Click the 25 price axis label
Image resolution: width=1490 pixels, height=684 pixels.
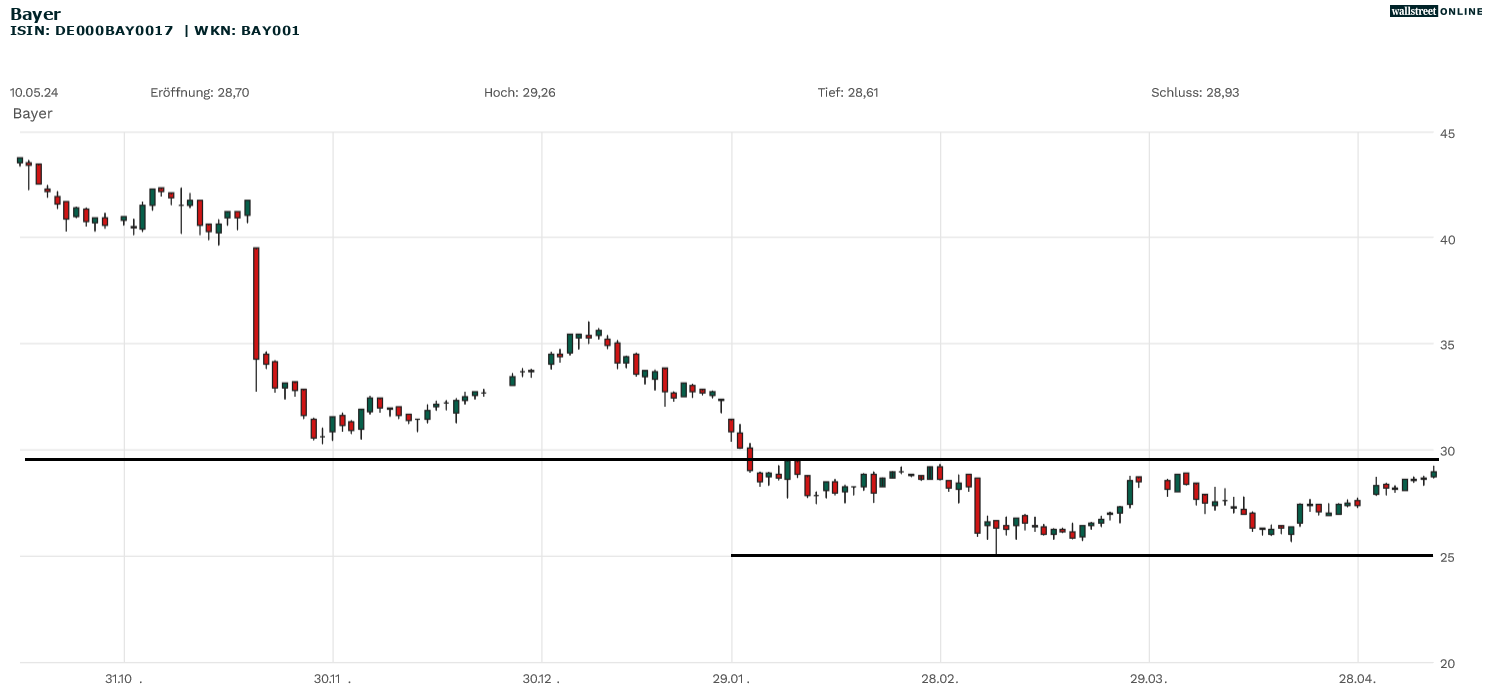1447,557
